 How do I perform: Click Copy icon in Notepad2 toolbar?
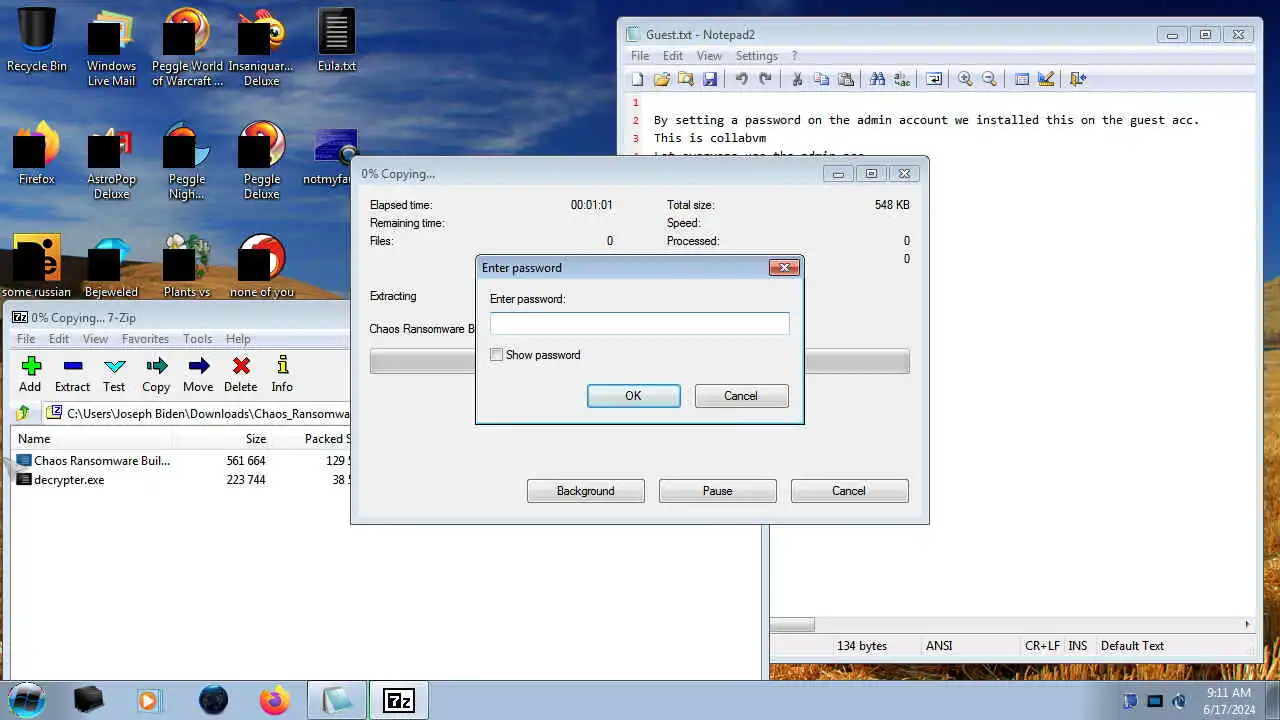pos(821,79)
